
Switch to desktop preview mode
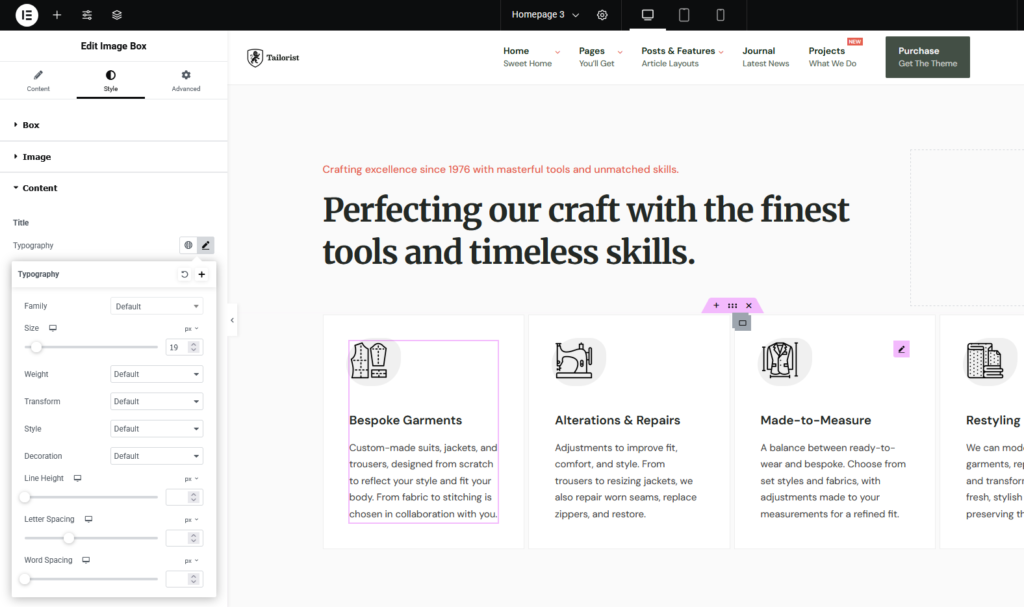647,14
